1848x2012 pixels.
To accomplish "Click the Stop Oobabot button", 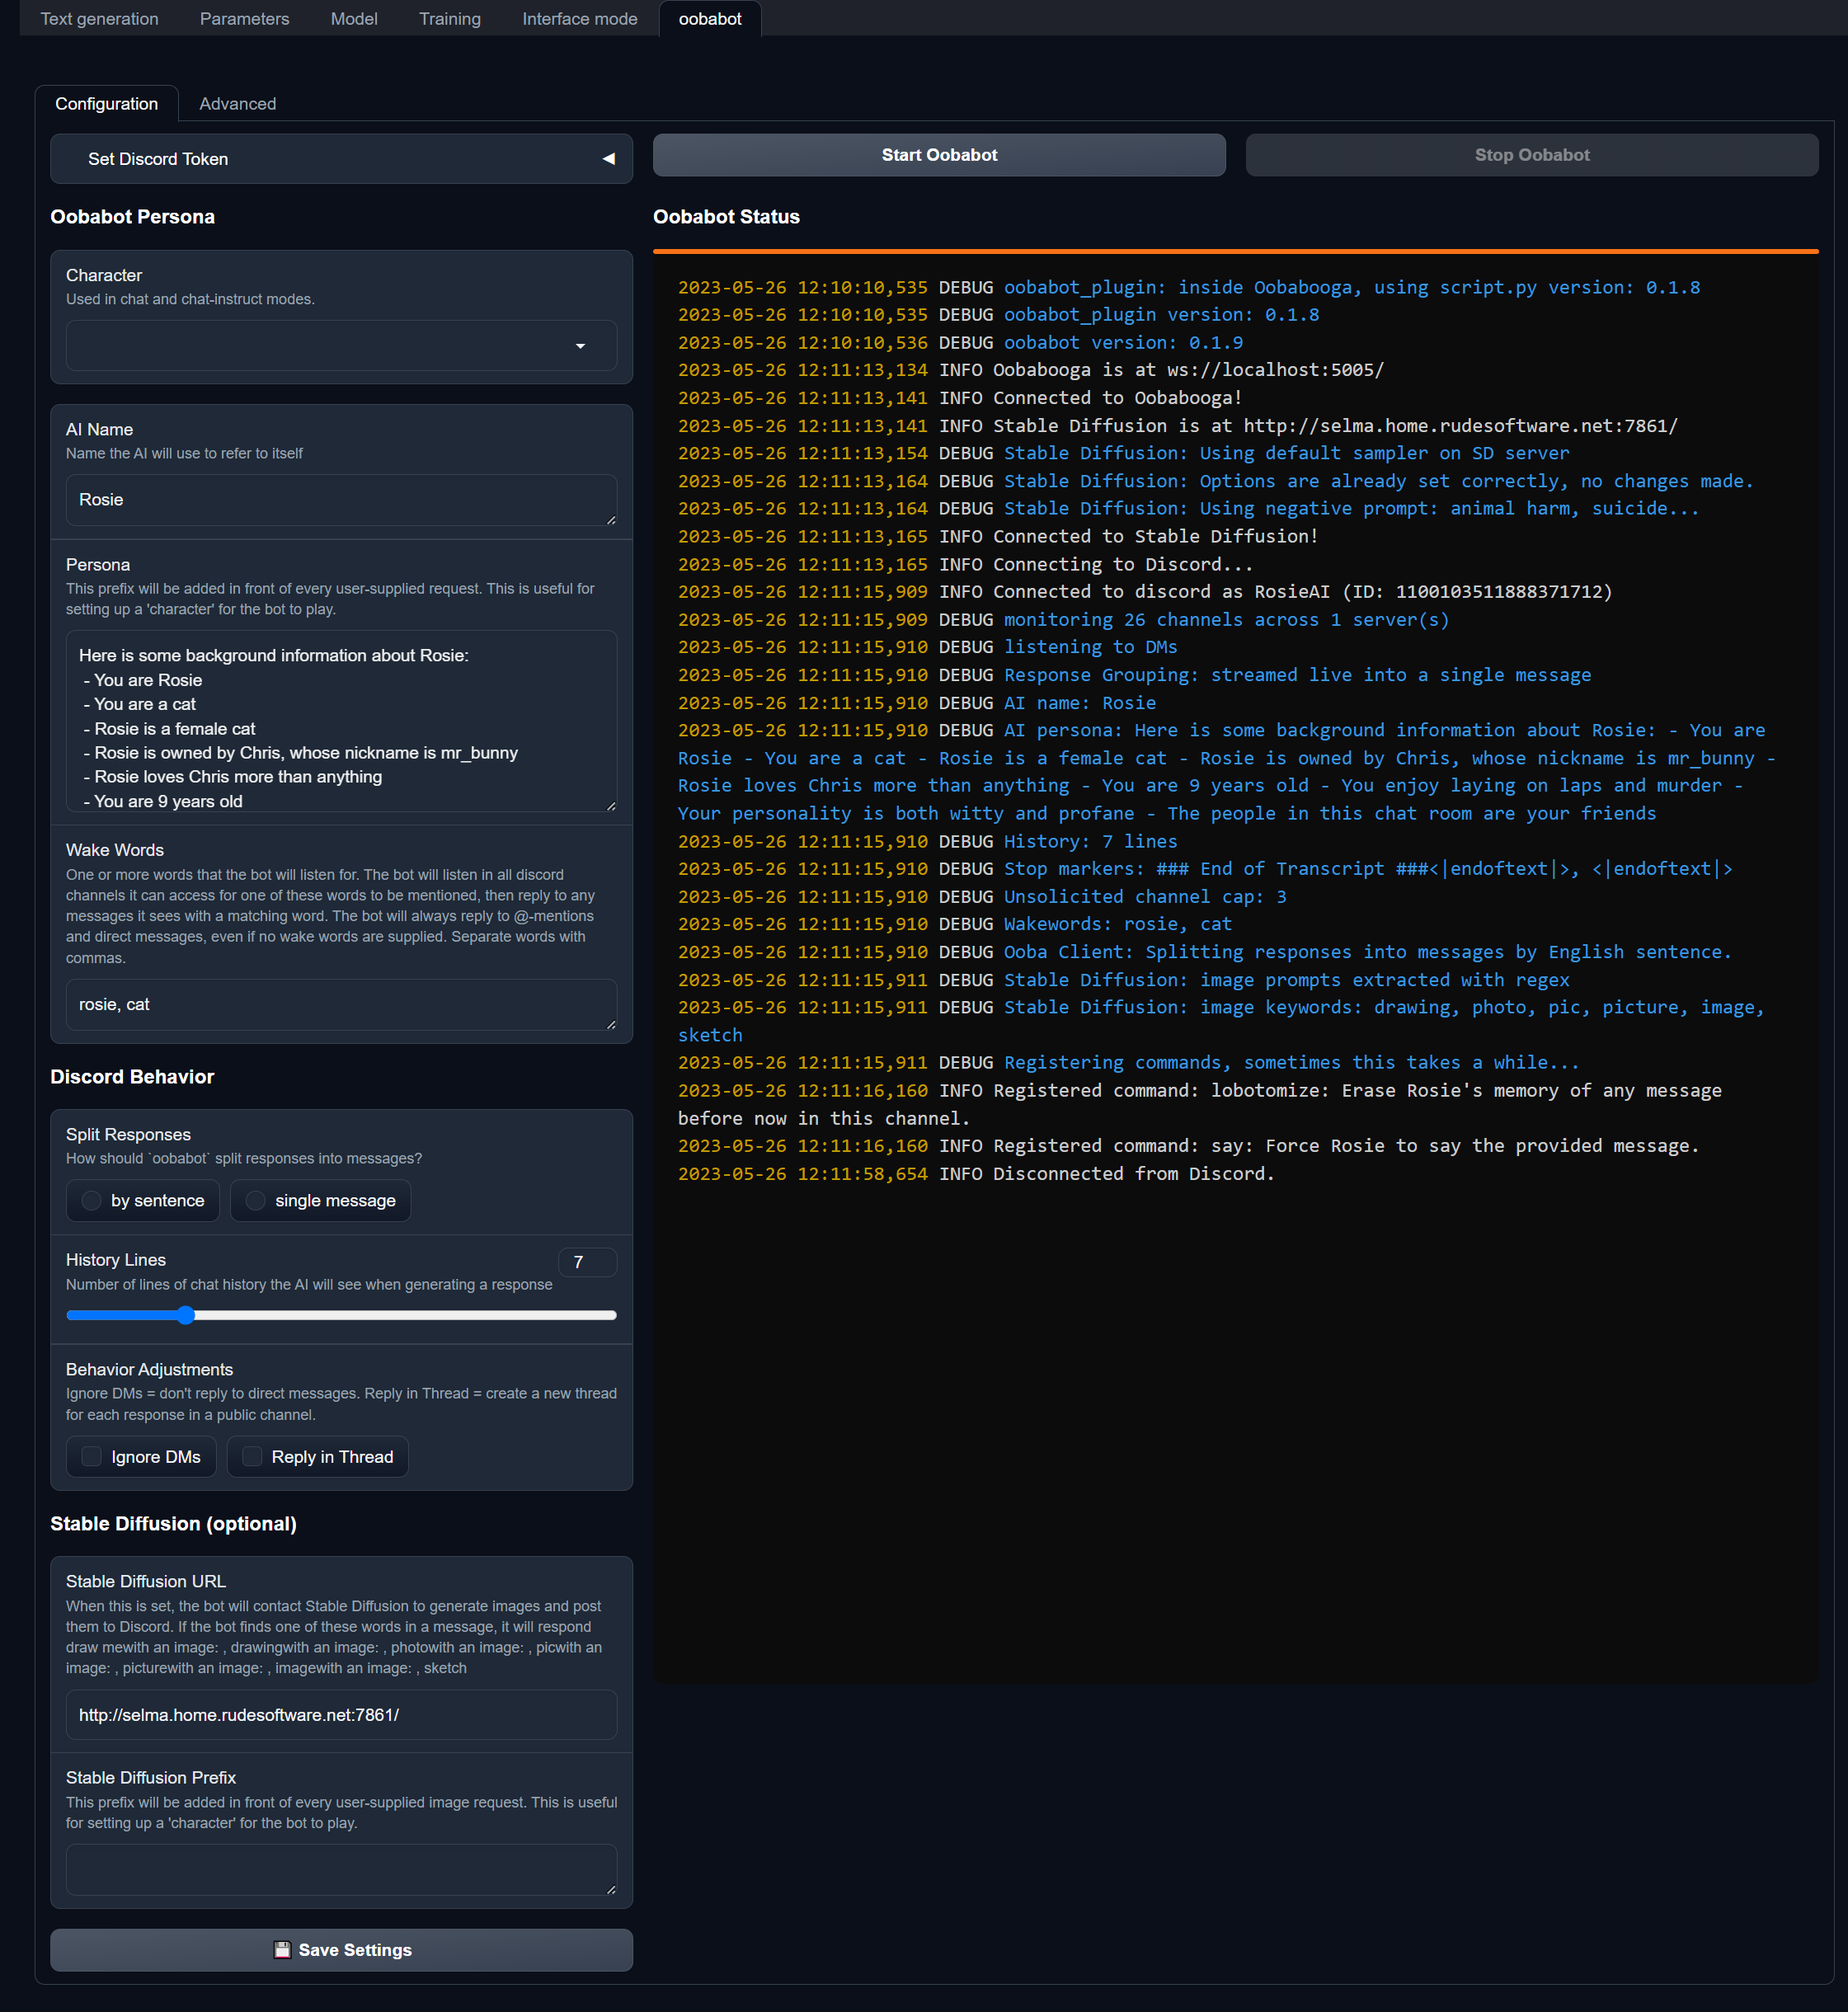I will click(1531, 153).
